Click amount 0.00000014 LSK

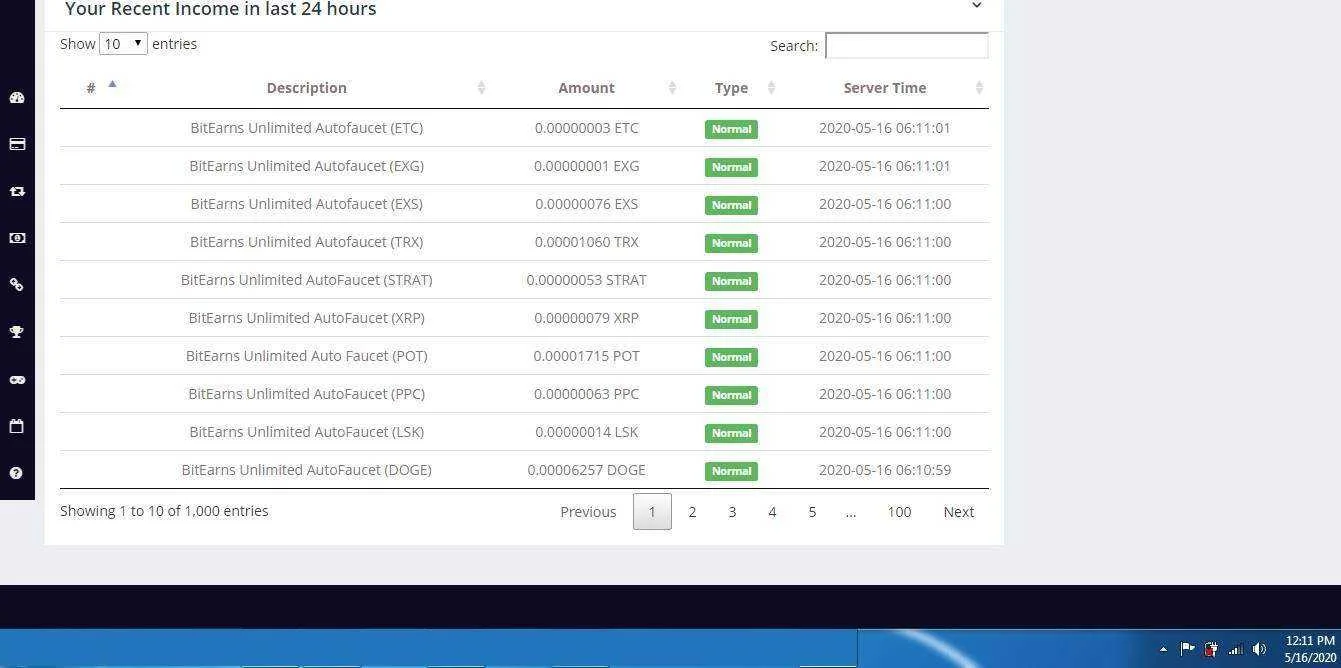[x=586, y=432]
